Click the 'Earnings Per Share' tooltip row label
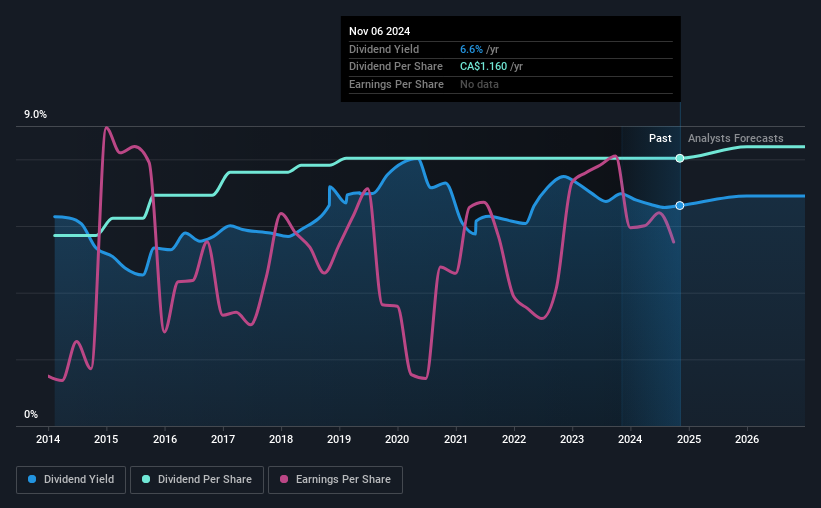This screenshot has height=508, width=821. coord(396,84)
